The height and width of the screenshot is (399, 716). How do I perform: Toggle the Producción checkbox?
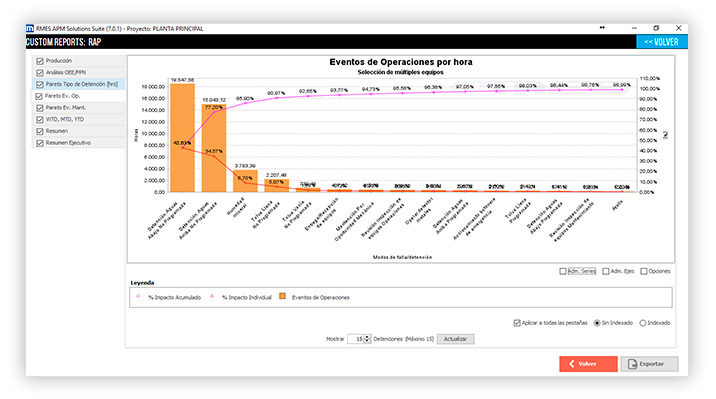pos(40,61)
